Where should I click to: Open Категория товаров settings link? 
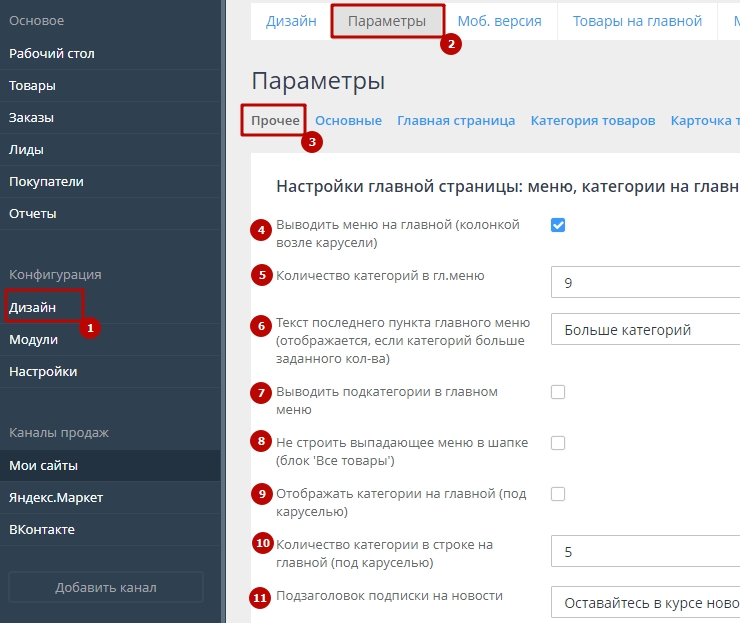tap(593, 120)
